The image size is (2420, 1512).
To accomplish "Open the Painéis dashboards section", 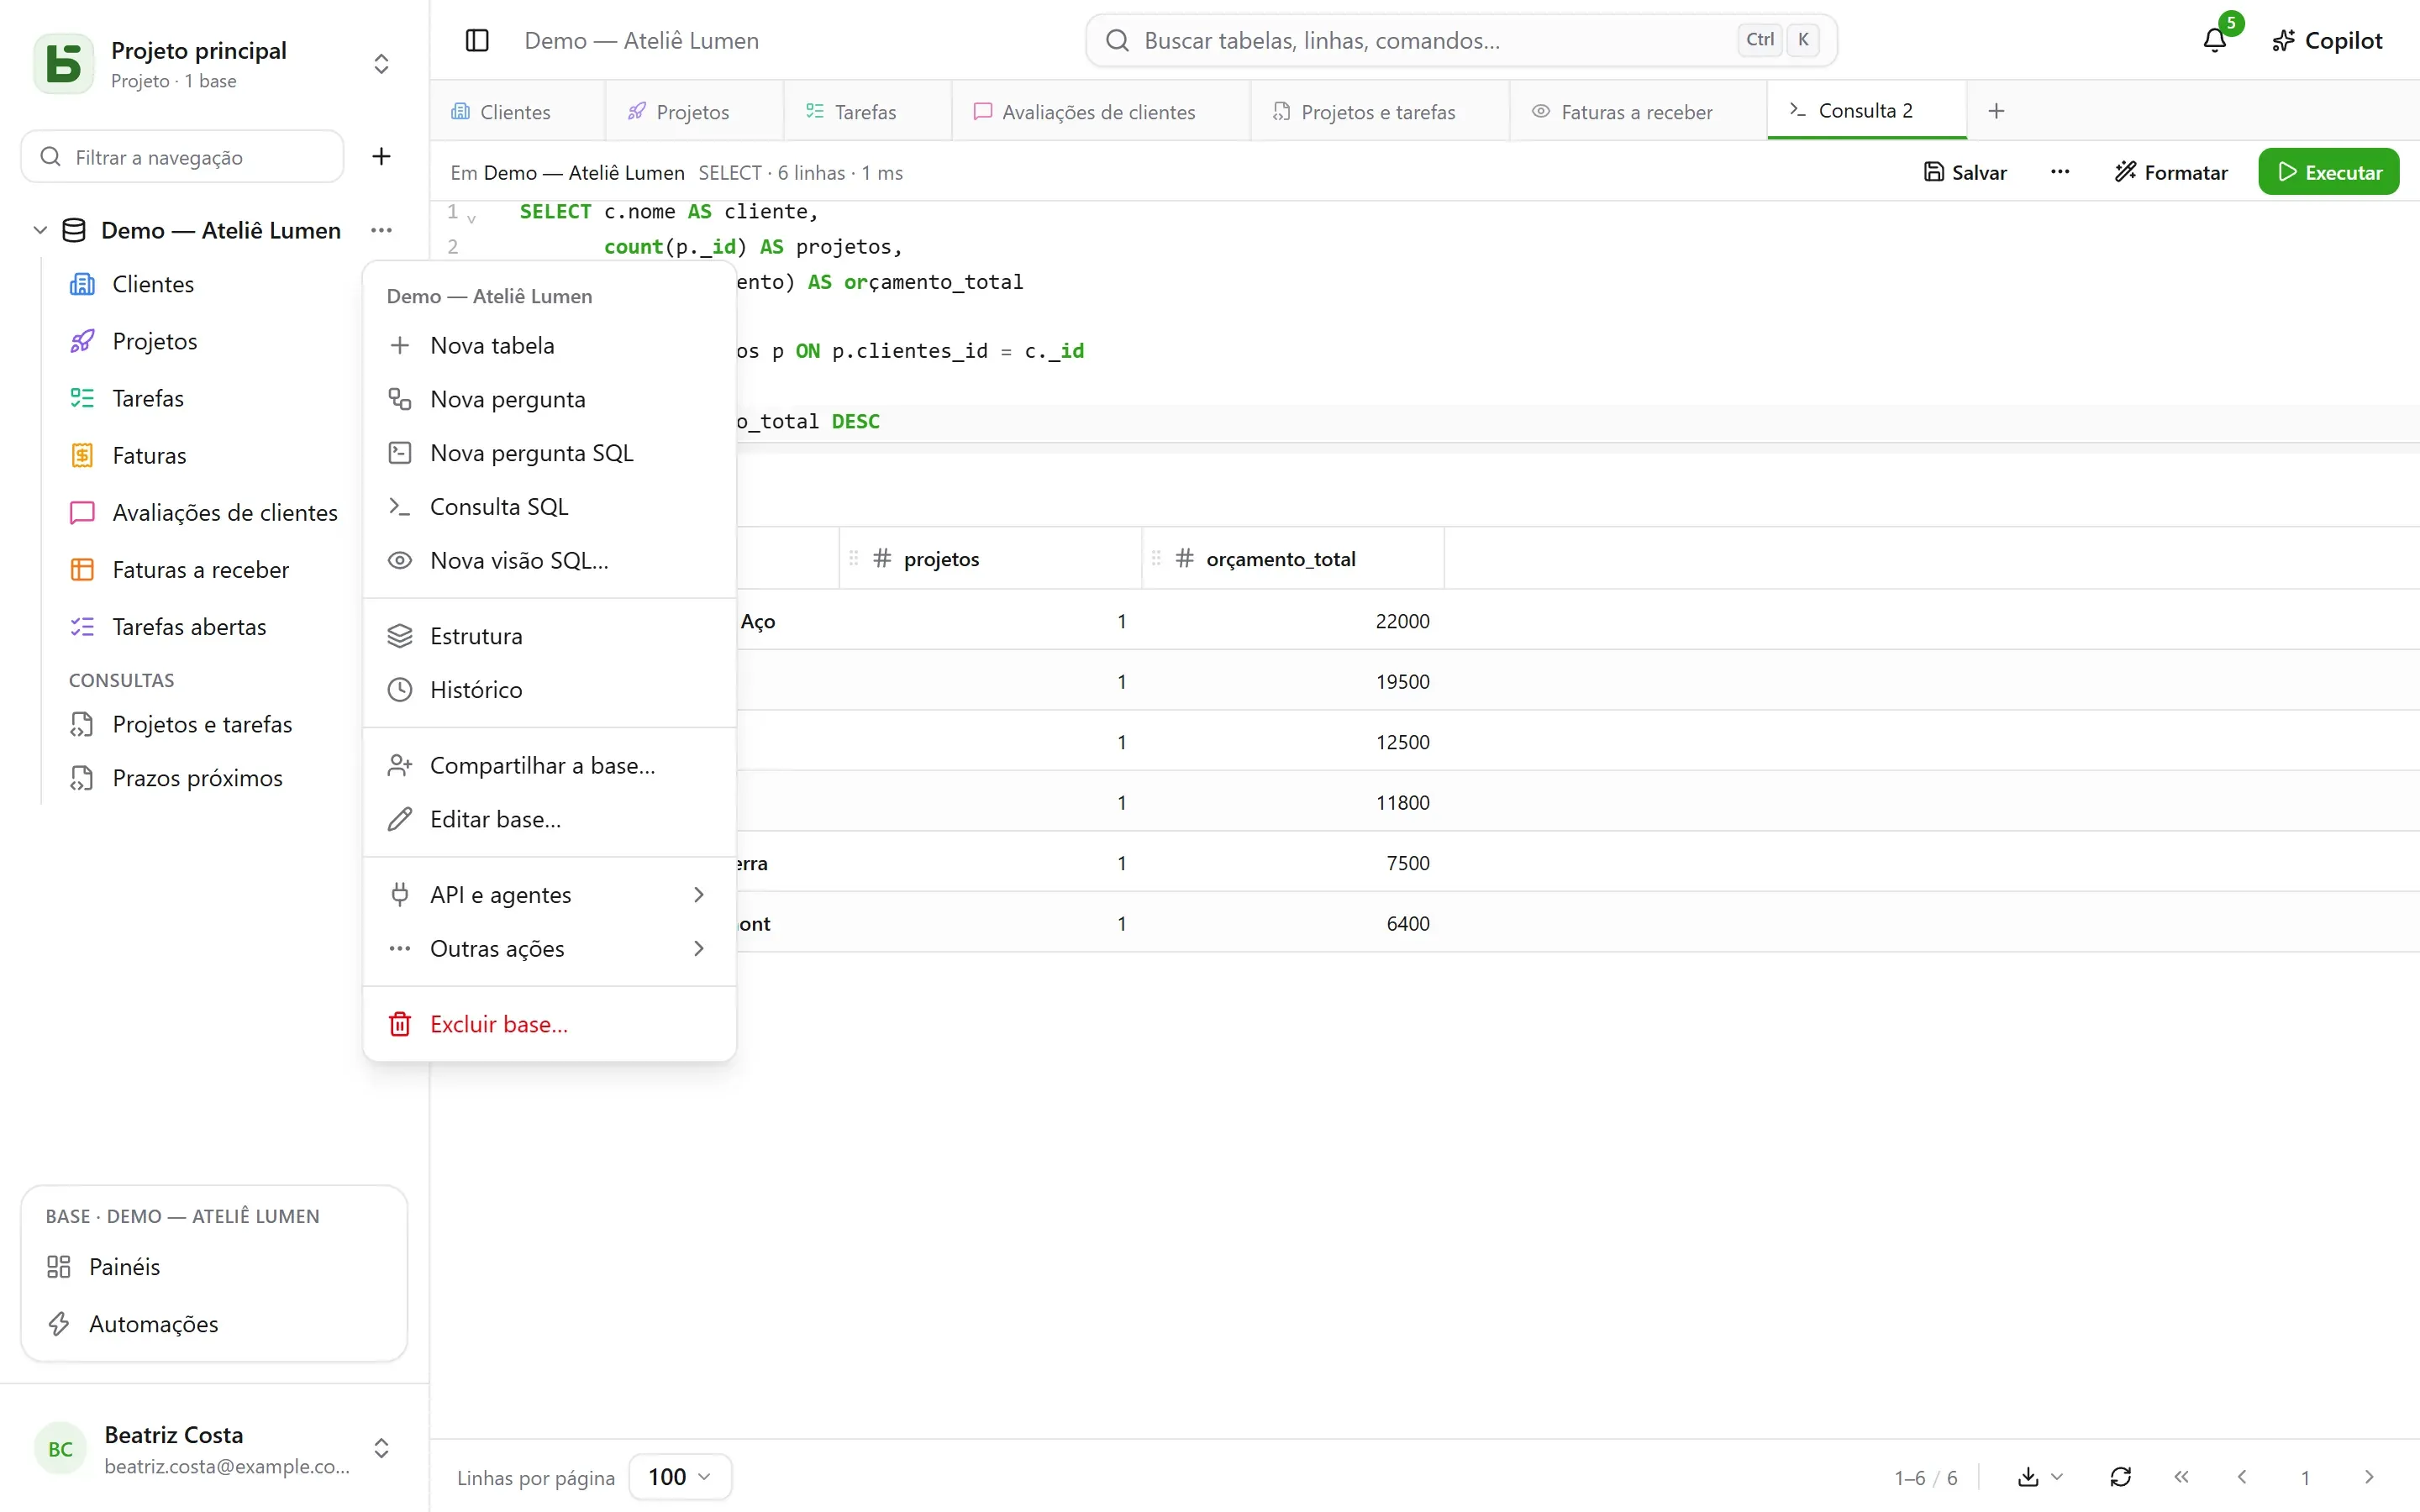I will coord(213,1266).
